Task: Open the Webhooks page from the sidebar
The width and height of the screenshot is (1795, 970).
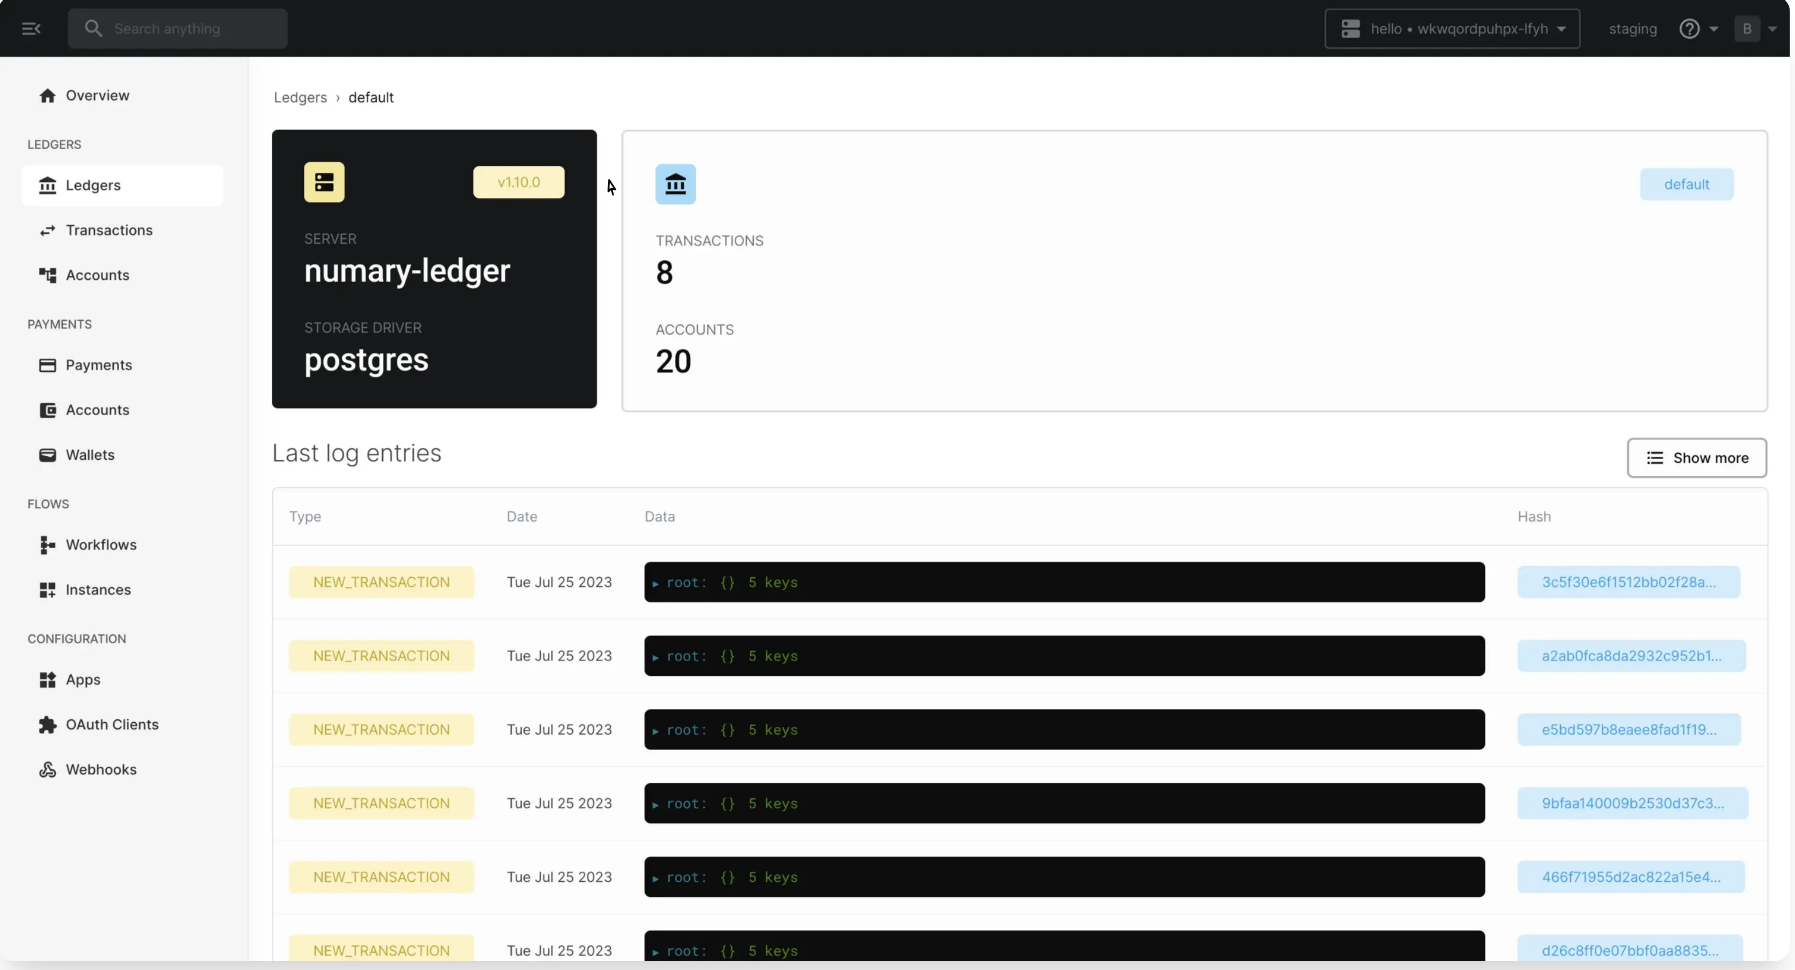Action: 100,769
